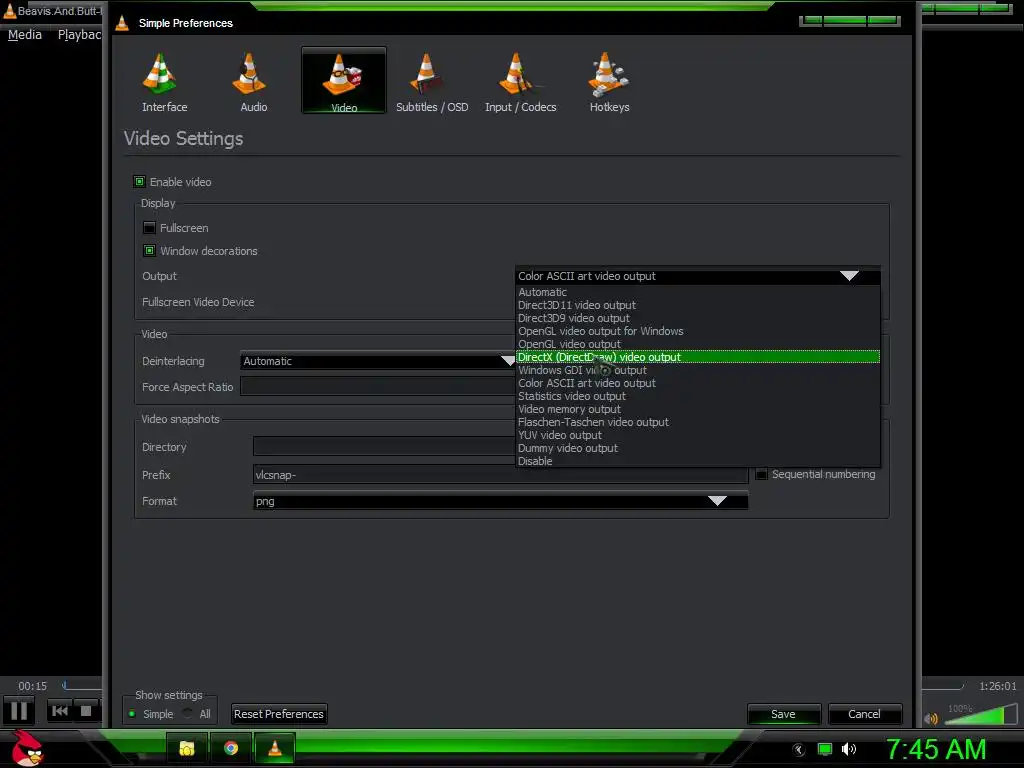Viewport: 1024px width, 768px height.
Task: Pause playback in VLC player
Action: click(19, 711)
